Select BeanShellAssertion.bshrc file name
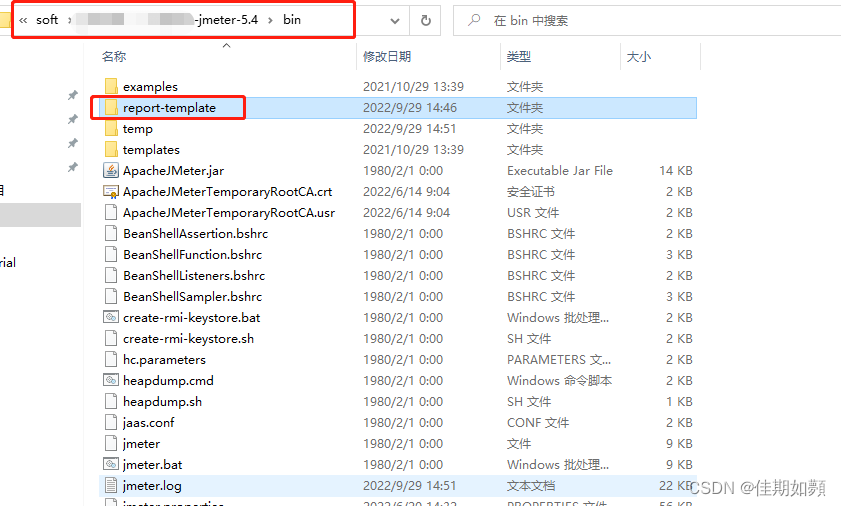 click(x=195, y=233)
